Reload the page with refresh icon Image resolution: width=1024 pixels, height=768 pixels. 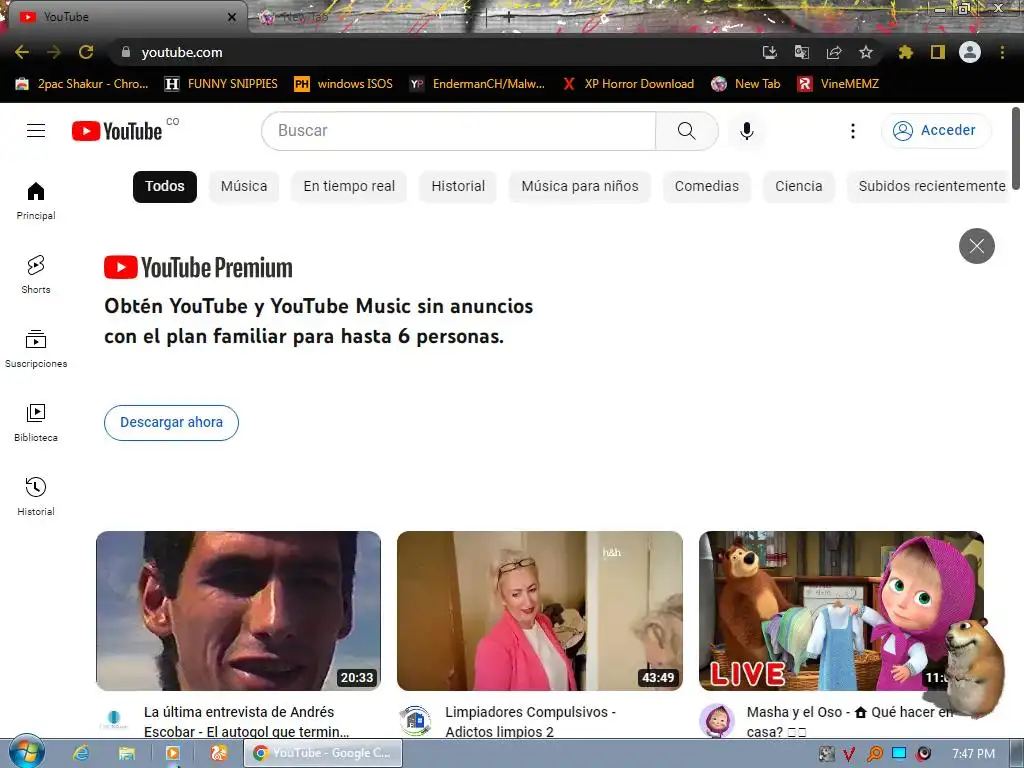click(x=86, y=52)
